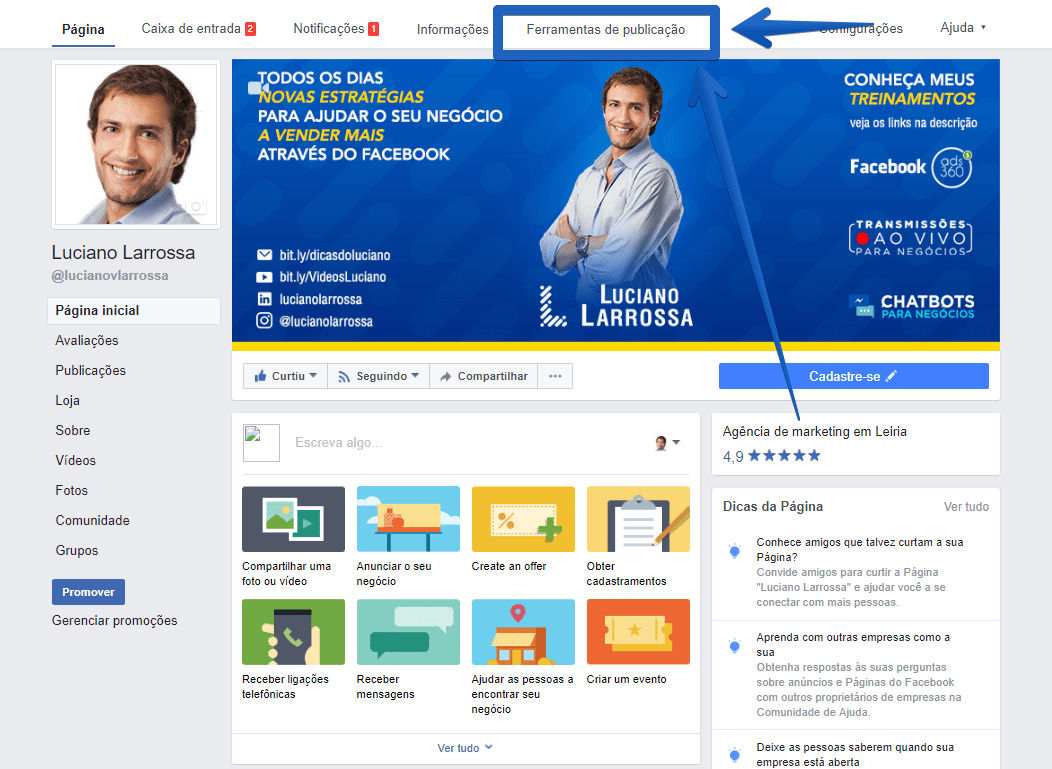This screenshot has width=1052, height=769.
Task: Open the Sobre section
Action: pyautogui.click(x=72, y=431)
